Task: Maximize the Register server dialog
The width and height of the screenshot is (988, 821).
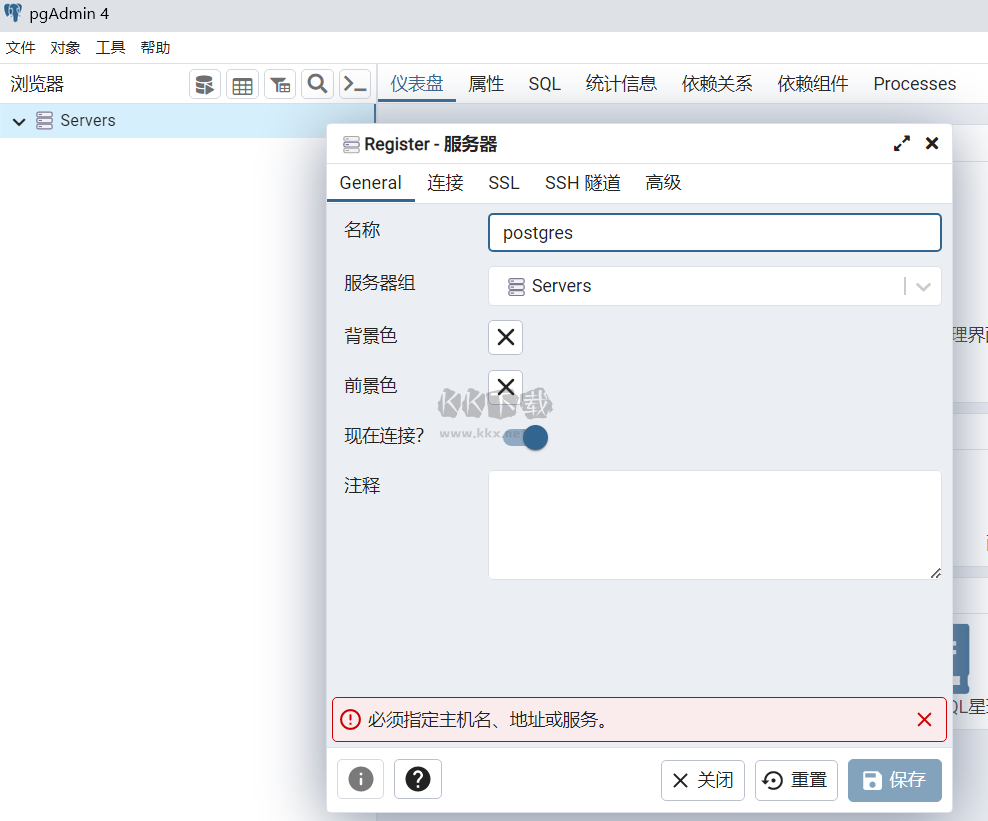Action: (902, 144)
